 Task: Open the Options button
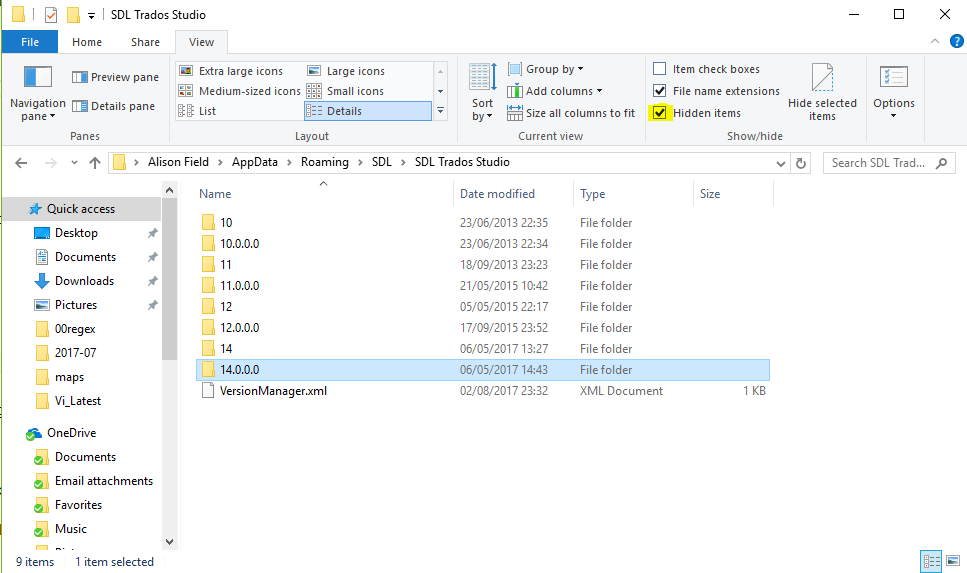click(x=894, y=93)
